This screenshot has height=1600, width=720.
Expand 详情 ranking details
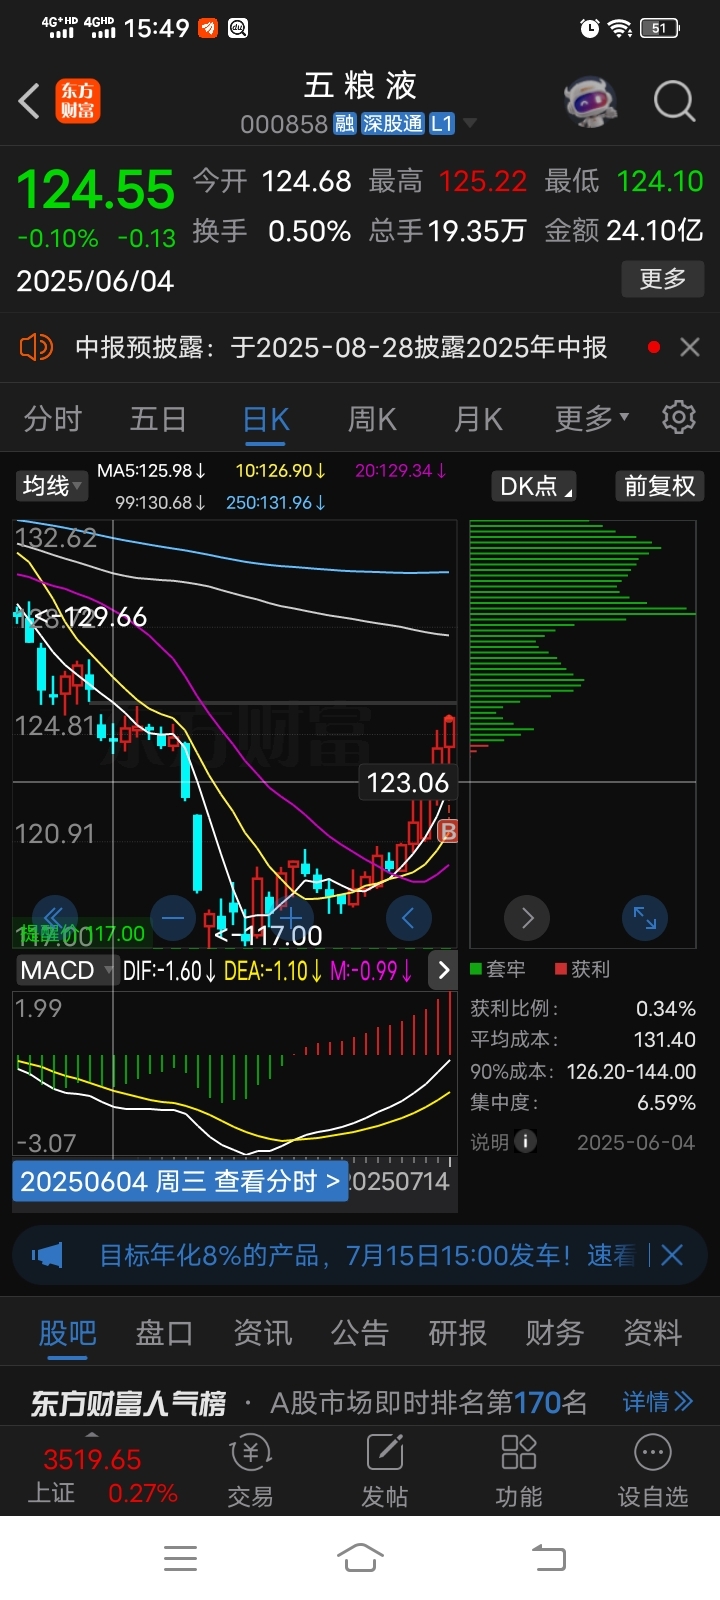point(657,1402)
